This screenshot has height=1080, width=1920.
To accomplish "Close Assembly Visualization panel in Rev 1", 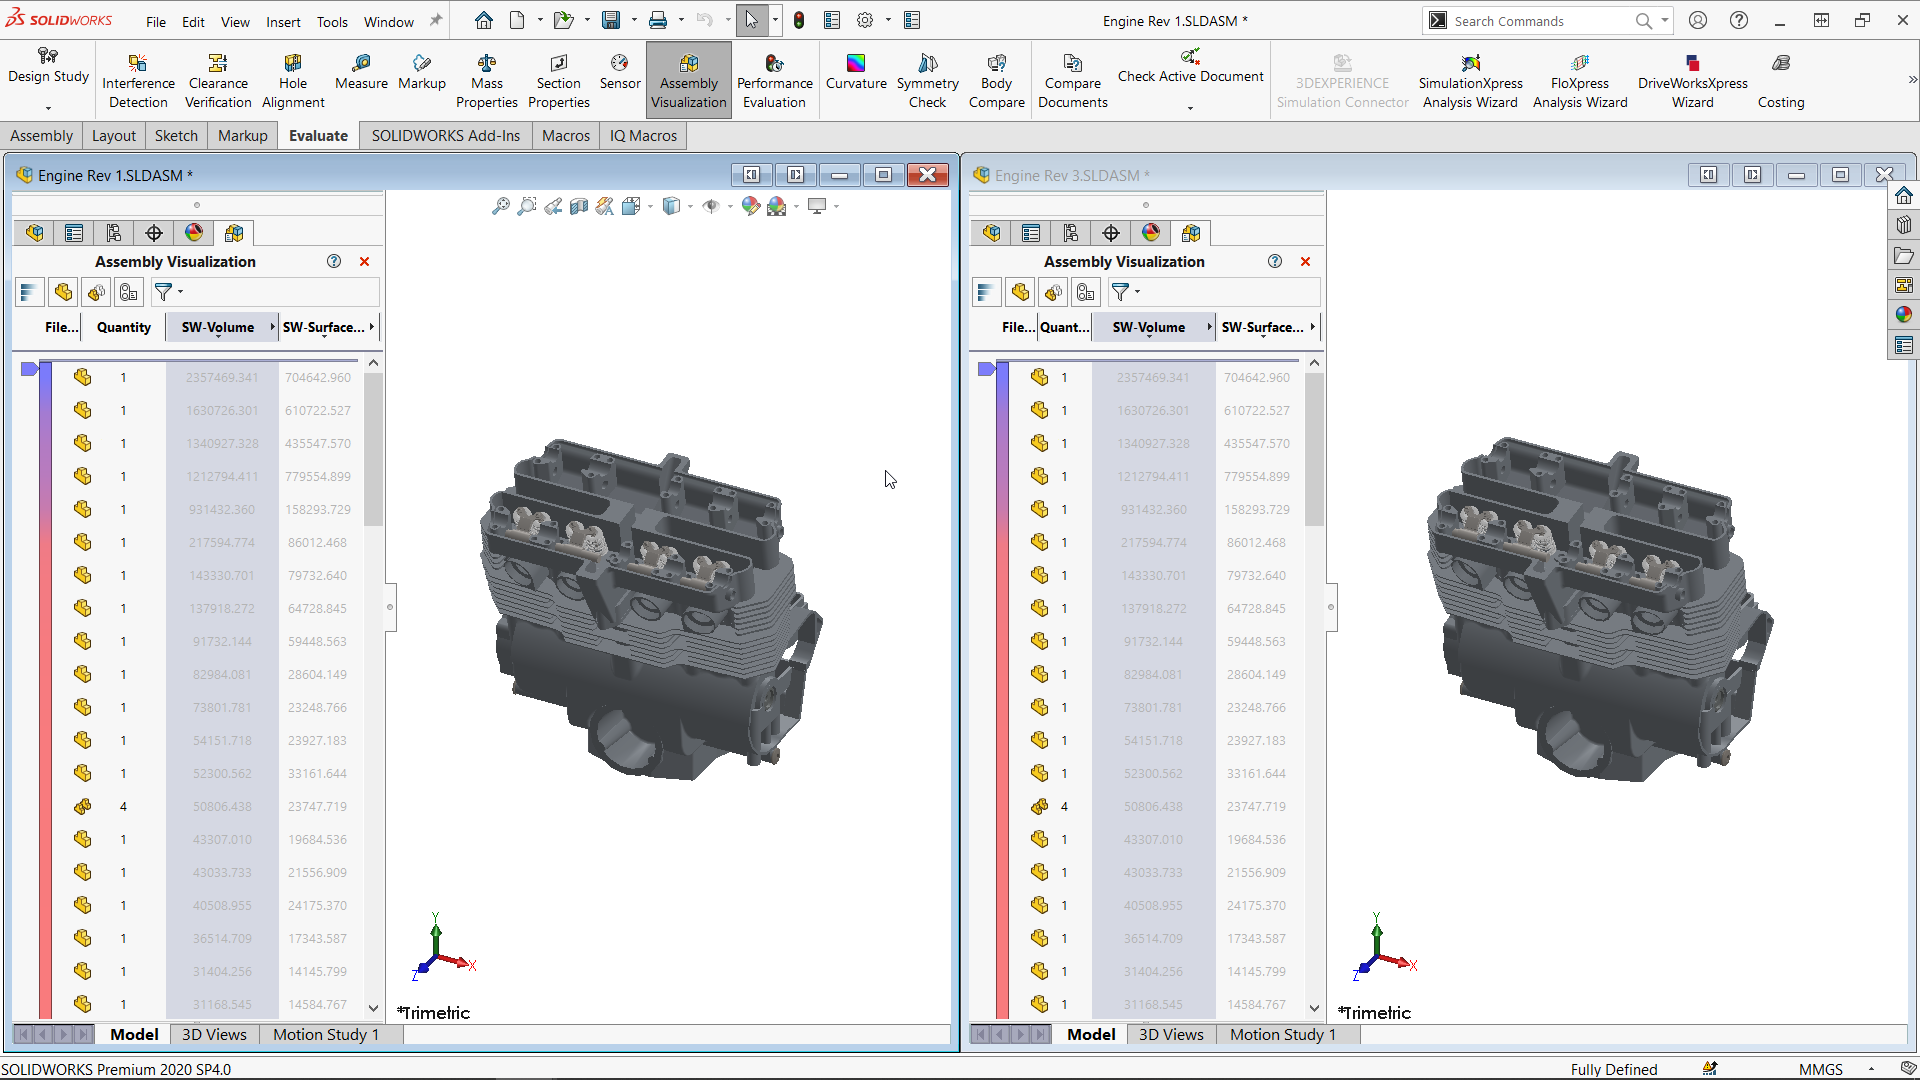I will pos(364,261).
